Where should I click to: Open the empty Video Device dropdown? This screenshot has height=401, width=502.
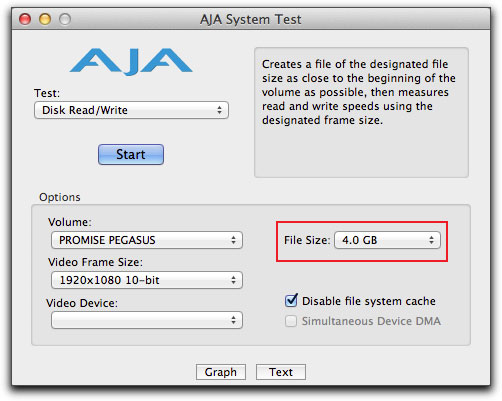147,320
